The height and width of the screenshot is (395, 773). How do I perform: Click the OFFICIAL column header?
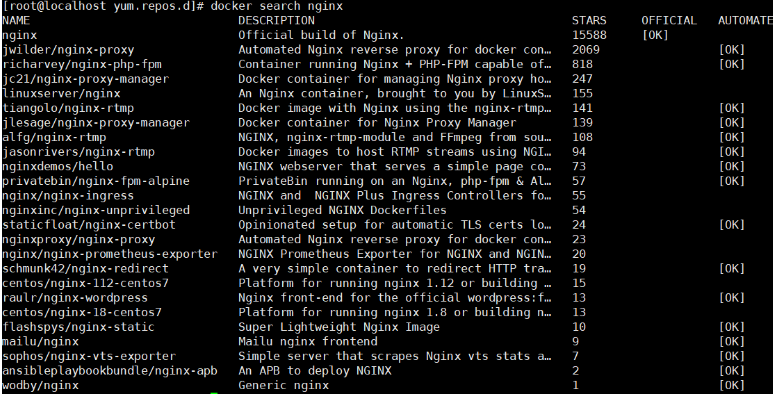[x=669, y=21]
